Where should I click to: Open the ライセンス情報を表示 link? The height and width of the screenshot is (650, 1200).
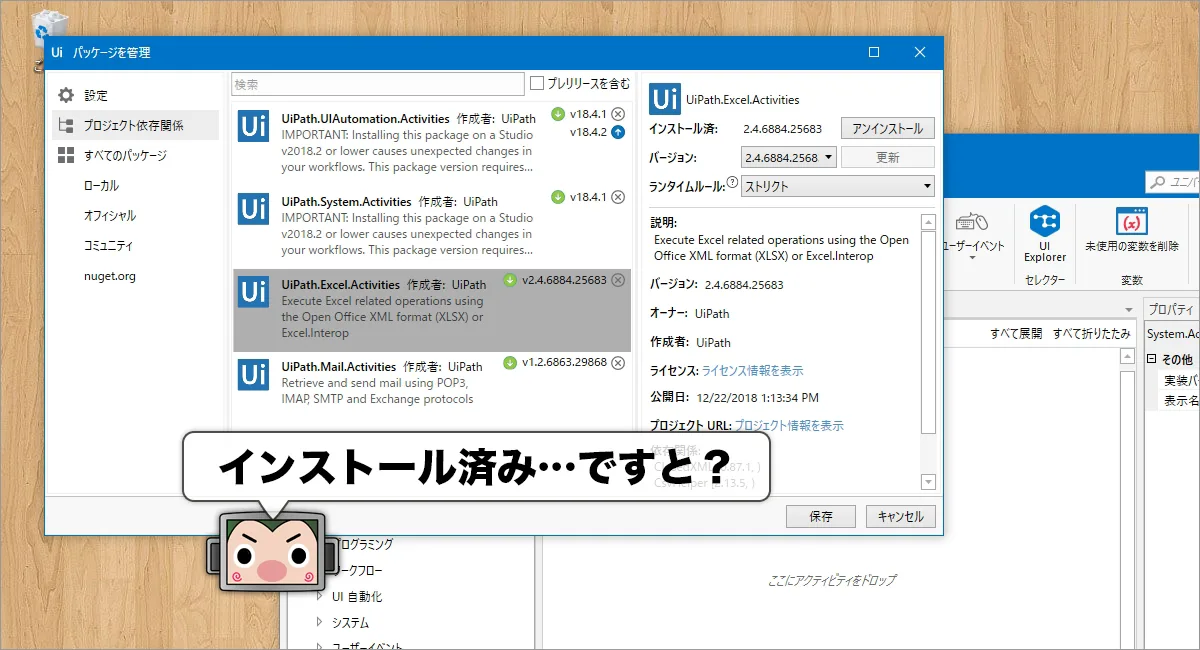coord(752,370)
